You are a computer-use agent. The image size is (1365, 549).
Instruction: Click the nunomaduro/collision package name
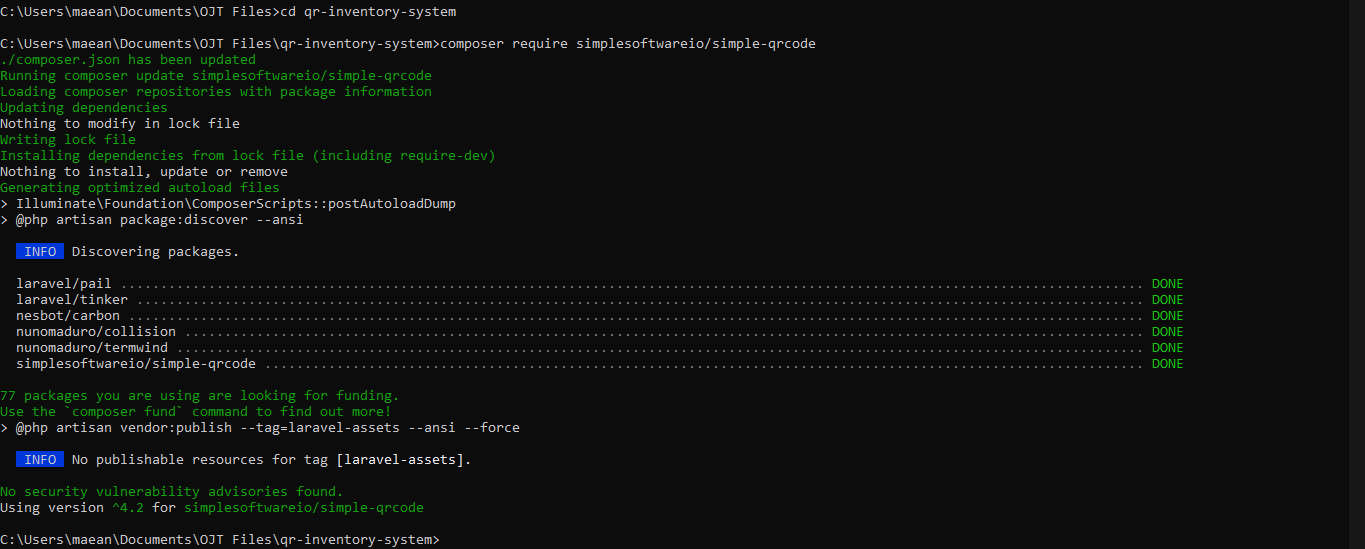tap(96, 331)
